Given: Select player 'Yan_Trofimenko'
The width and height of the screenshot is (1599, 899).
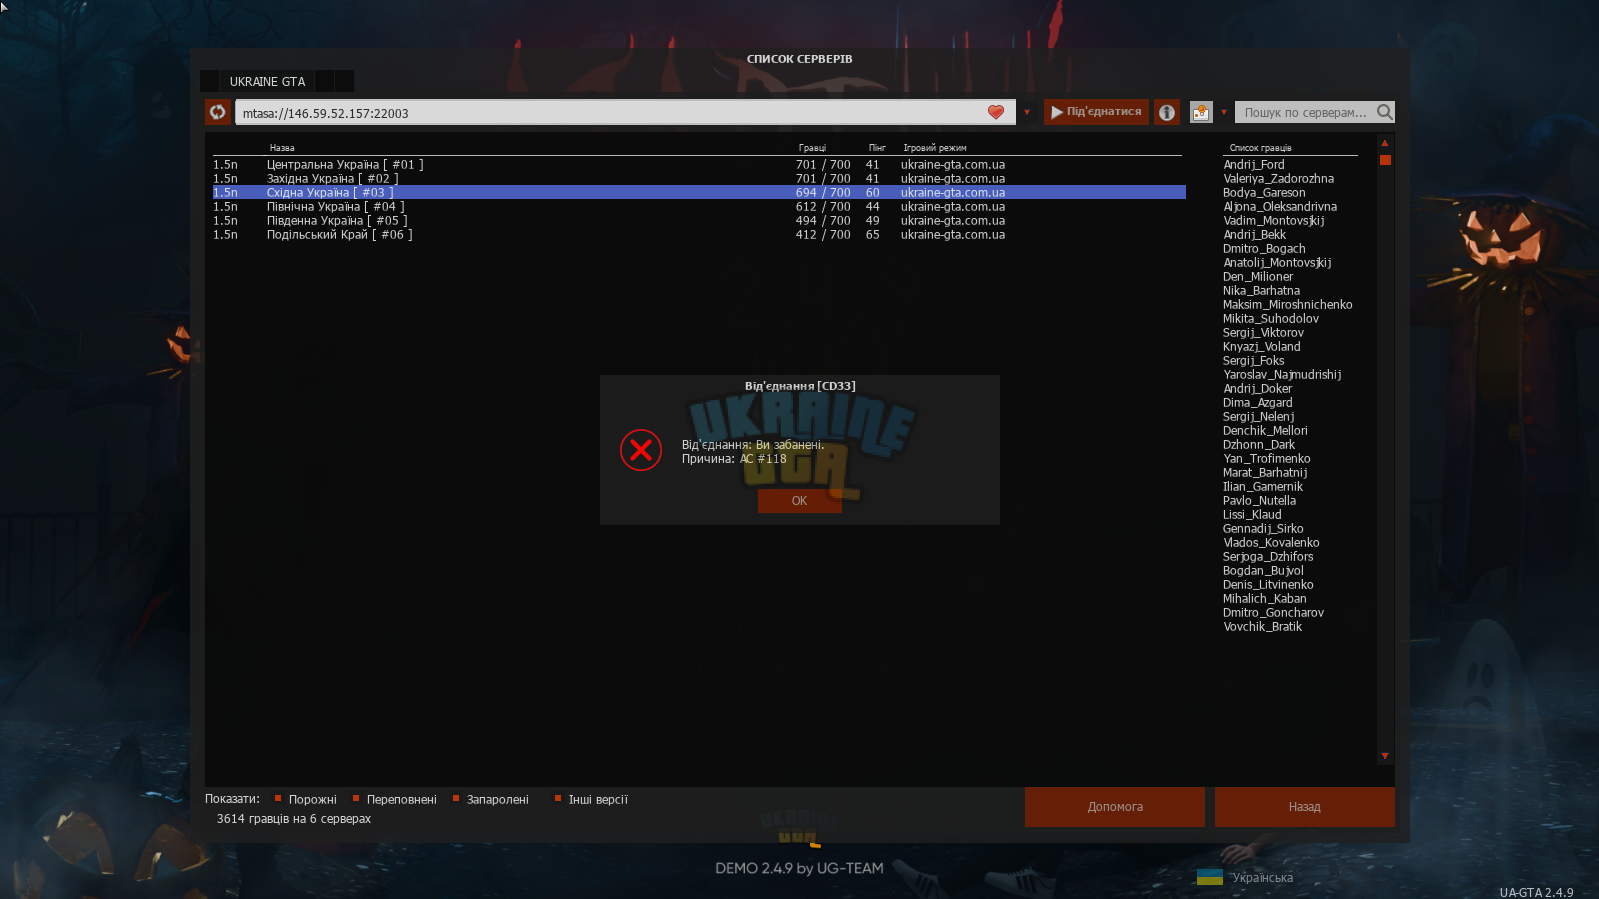Looking at the screenshot, I should pos(1267,458).
